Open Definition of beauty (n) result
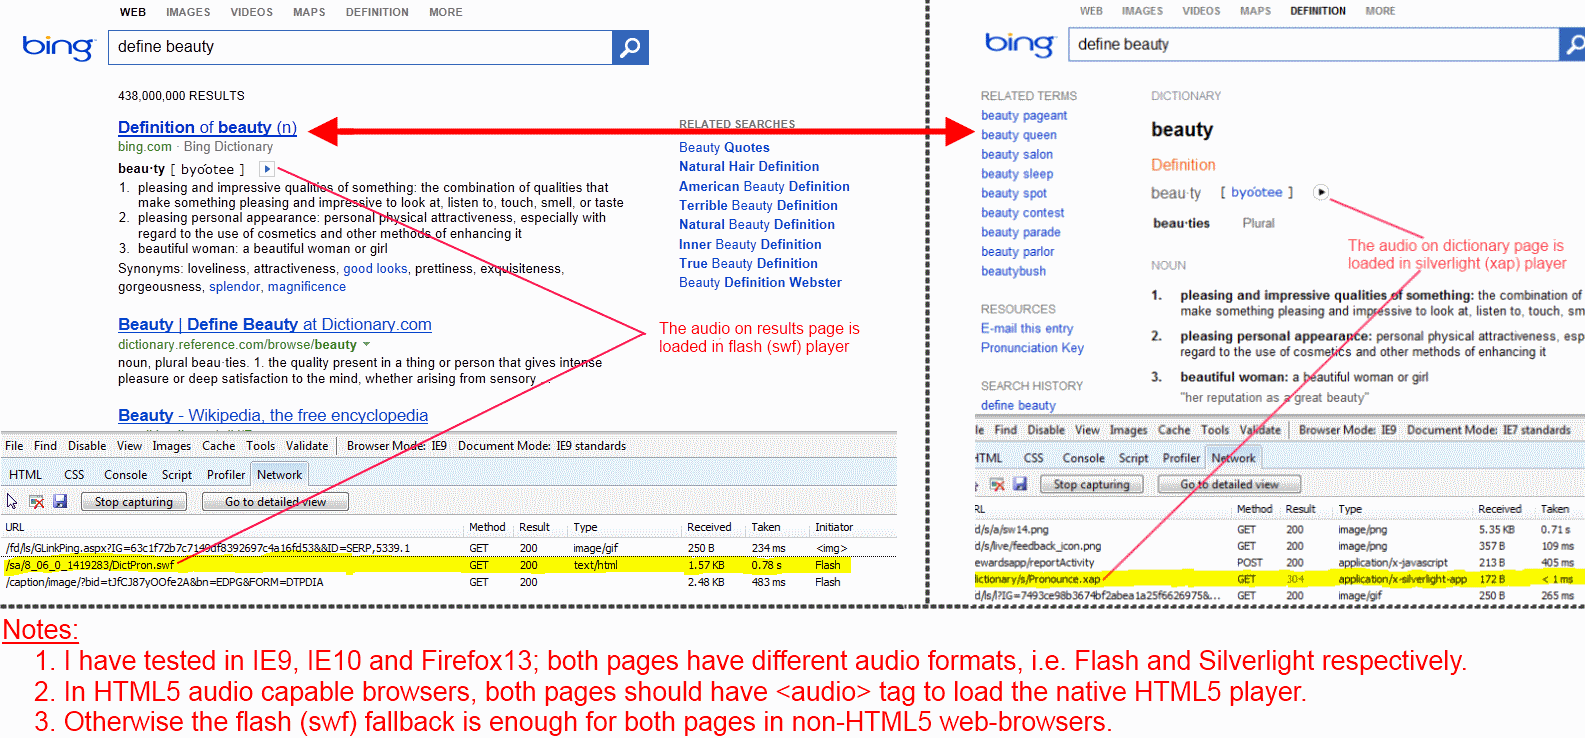This screenshot has height=738, width=1585. (x=207, y=127)
